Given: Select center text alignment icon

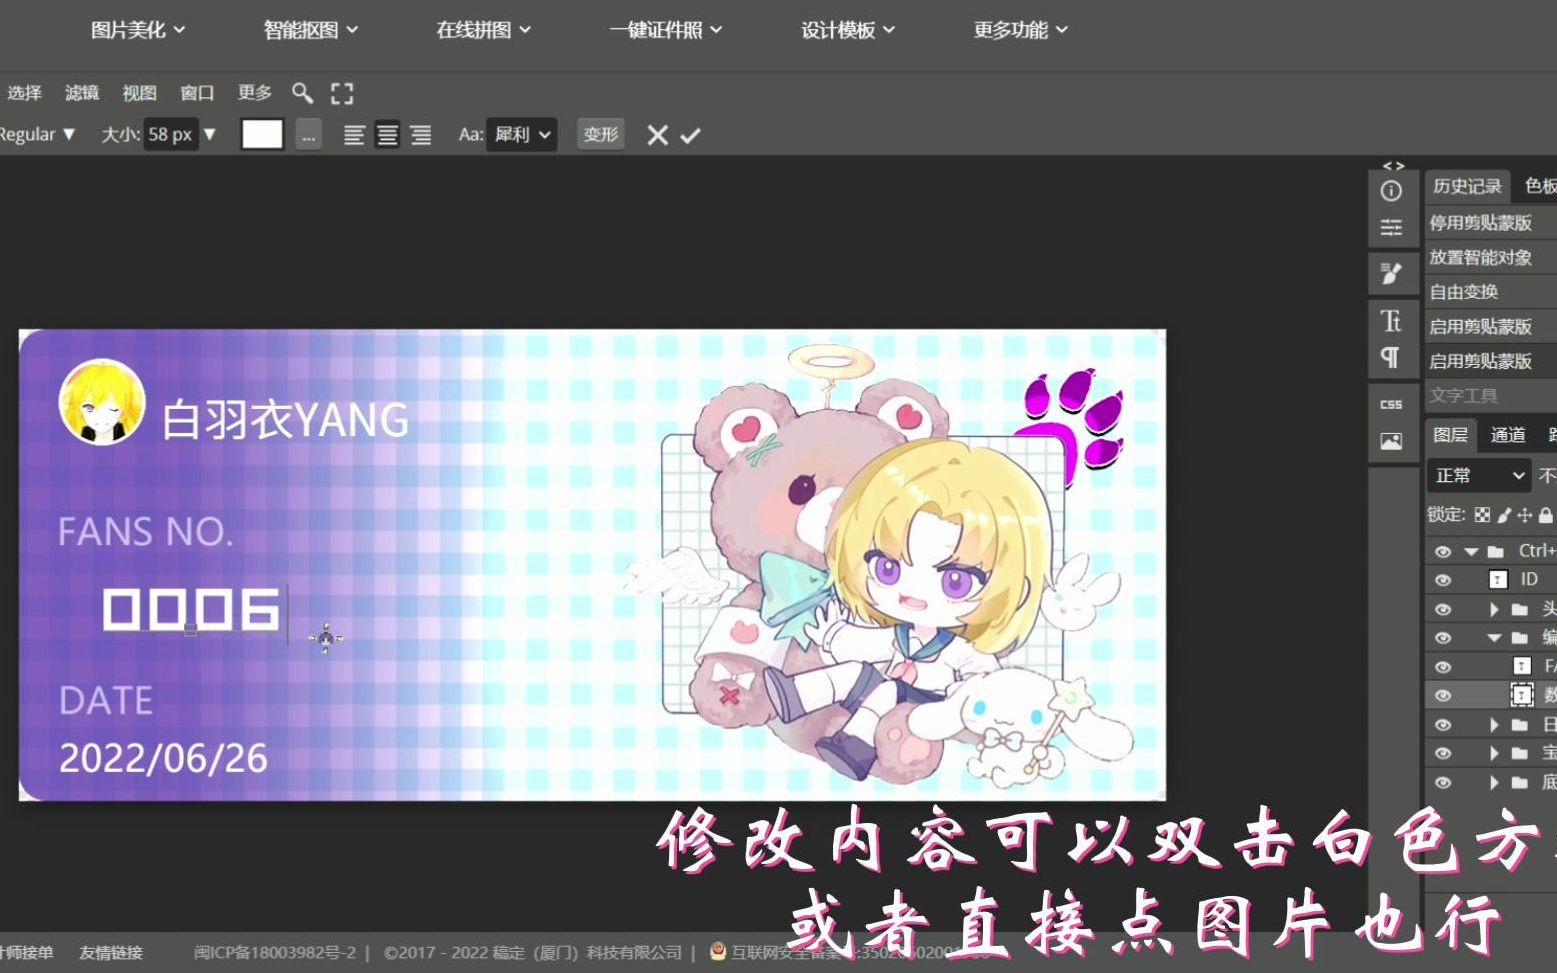Looking at the screenshot, I should (x=387, y=134).
